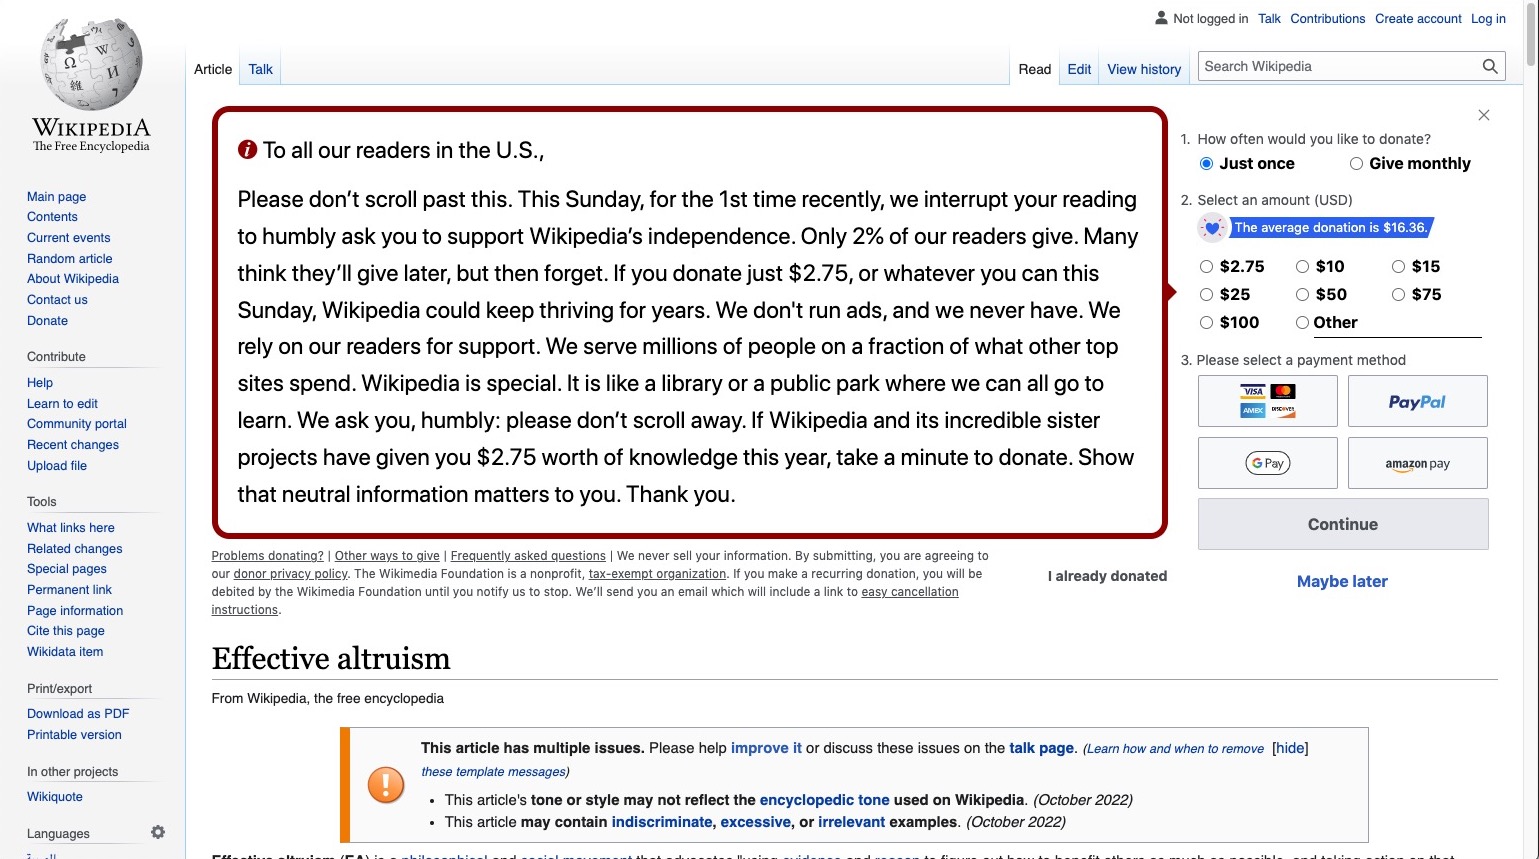Open Random article in sidebar
1539x859 pixels.
69,259
